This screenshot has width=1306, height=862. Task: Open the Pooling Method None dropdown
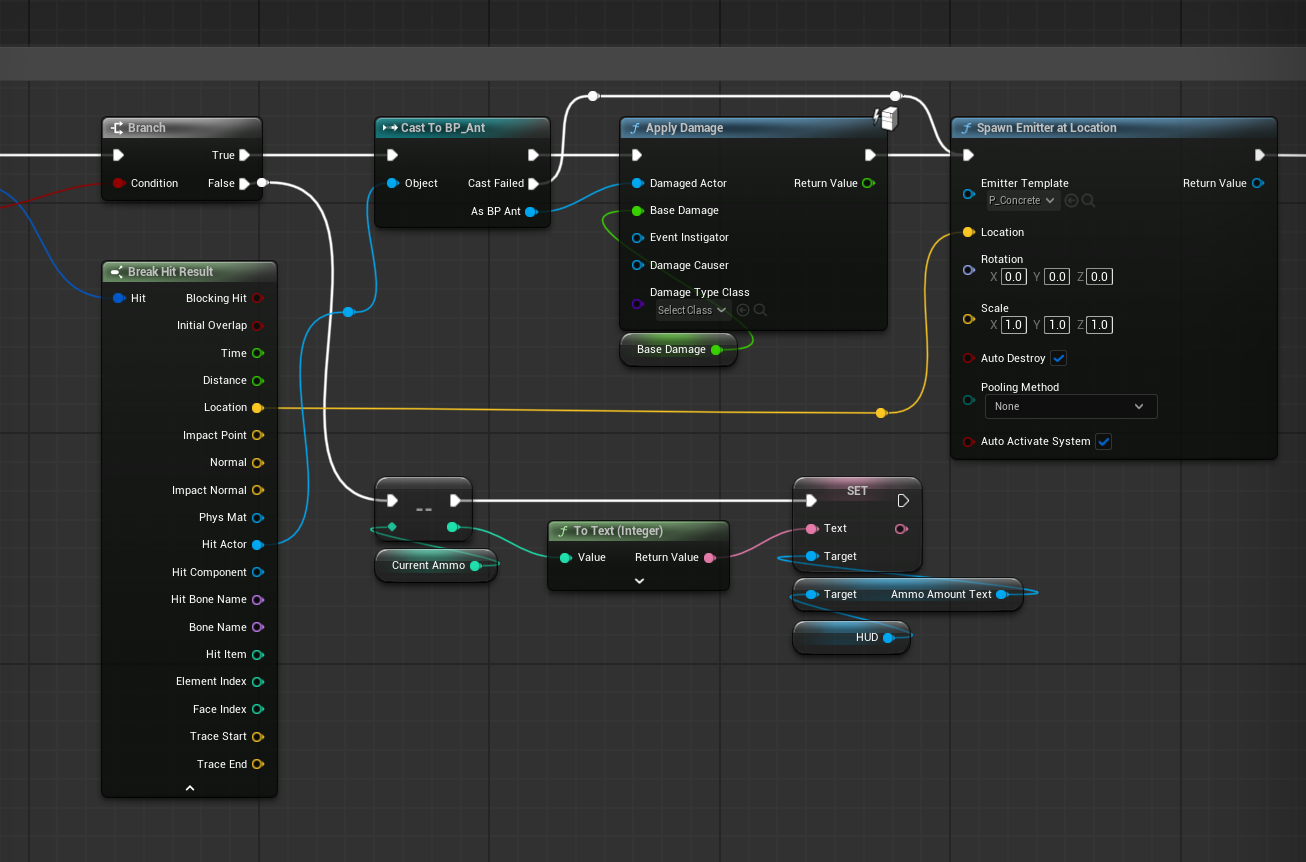click(1071, 406)
